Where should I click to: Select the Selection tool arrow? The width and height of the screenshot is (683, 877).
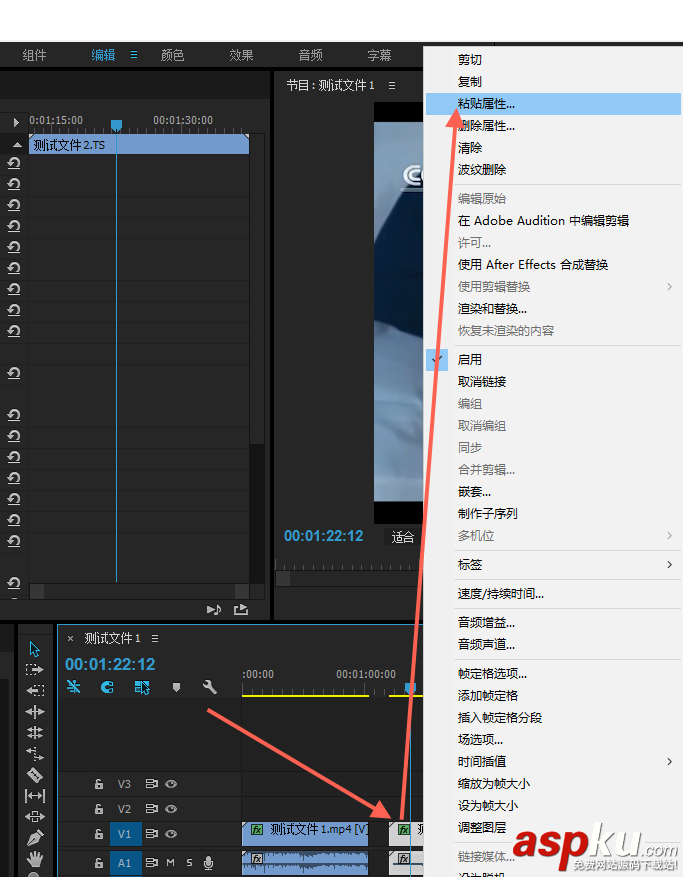click(35, 649)
